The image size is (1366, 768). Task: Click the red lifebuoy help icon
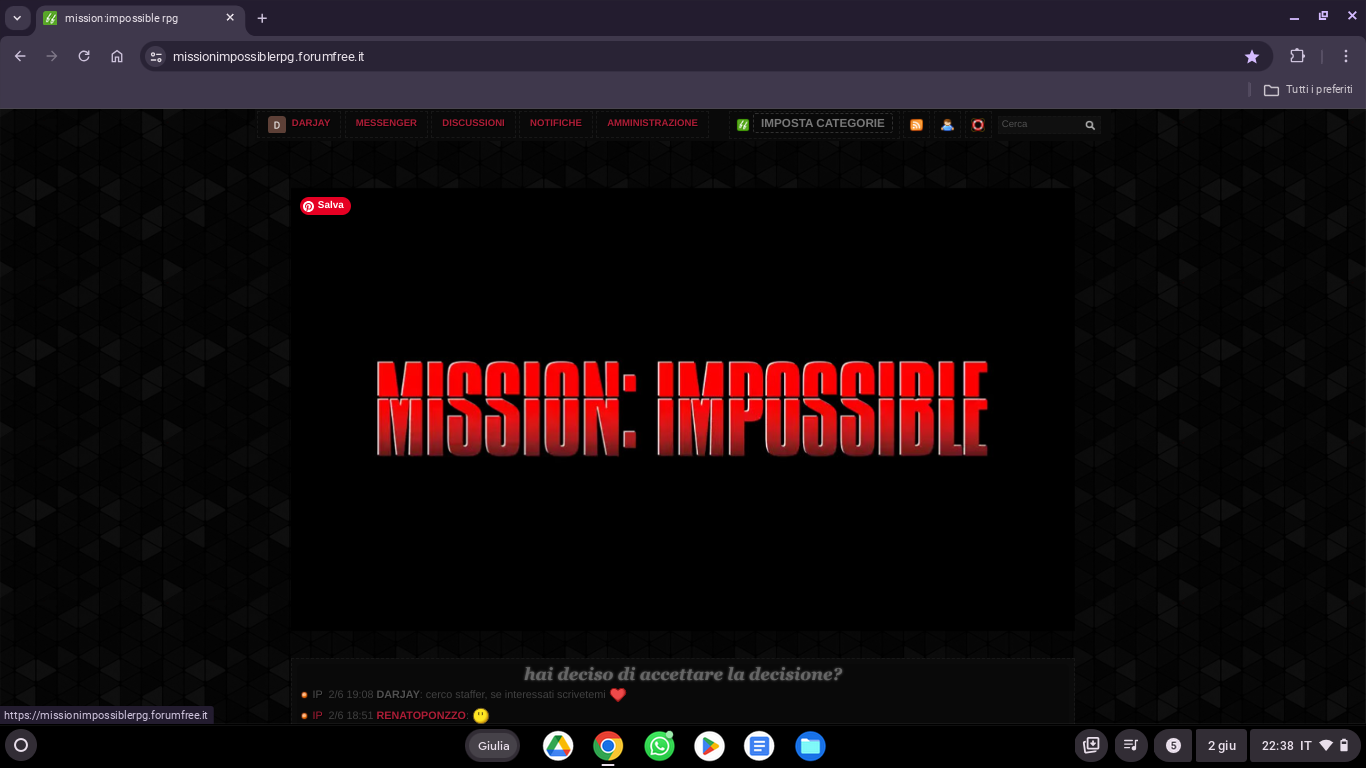tap(978, 125)
